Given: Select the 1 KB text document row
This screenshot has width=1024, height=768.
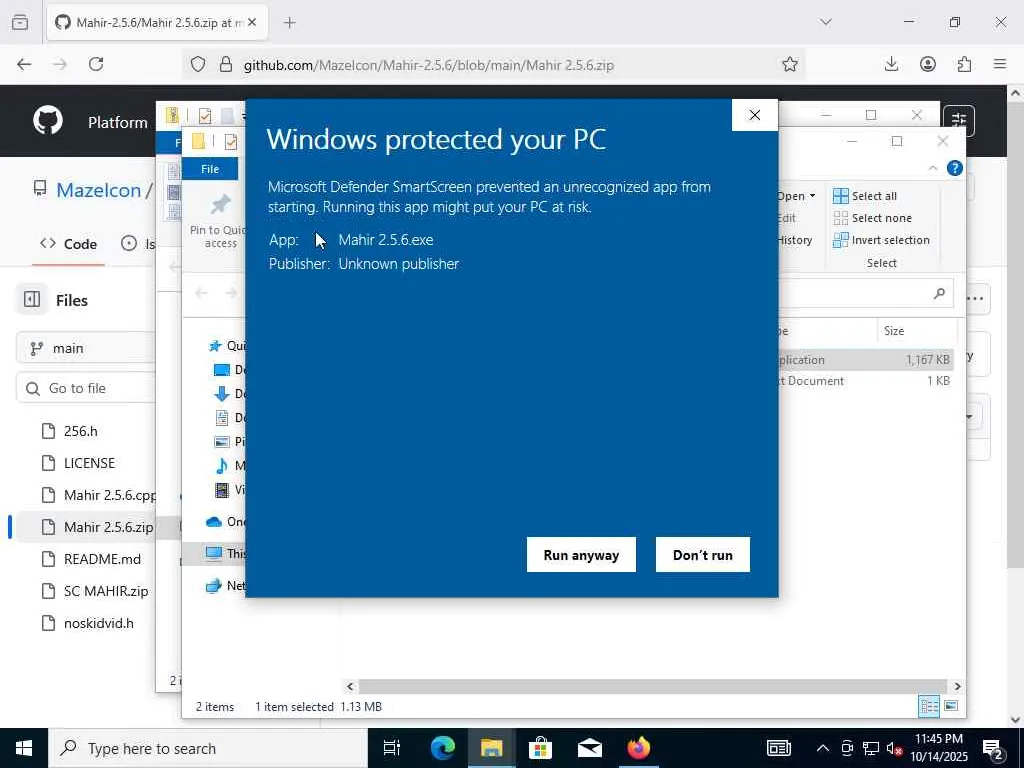Looking at the screenshot, I should click(x=865, y=381).
